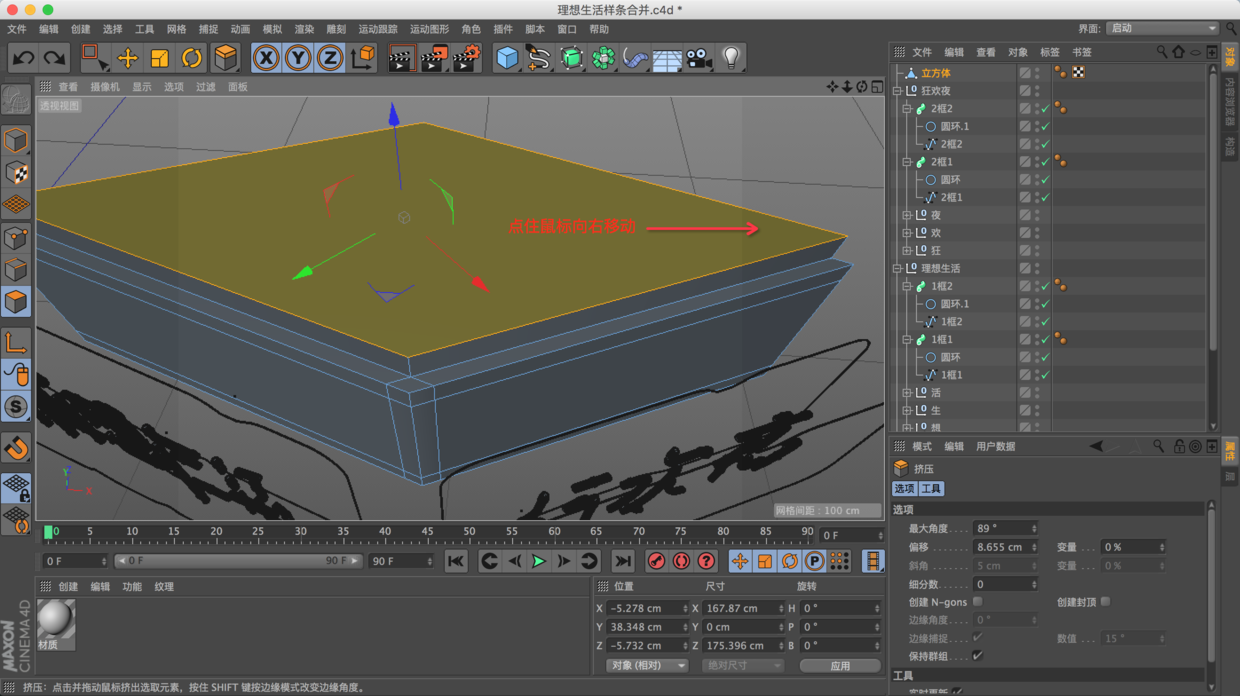Screen dimensions: 1240x696
Task: Click the green generator subdivision icon
Action: 571,58
